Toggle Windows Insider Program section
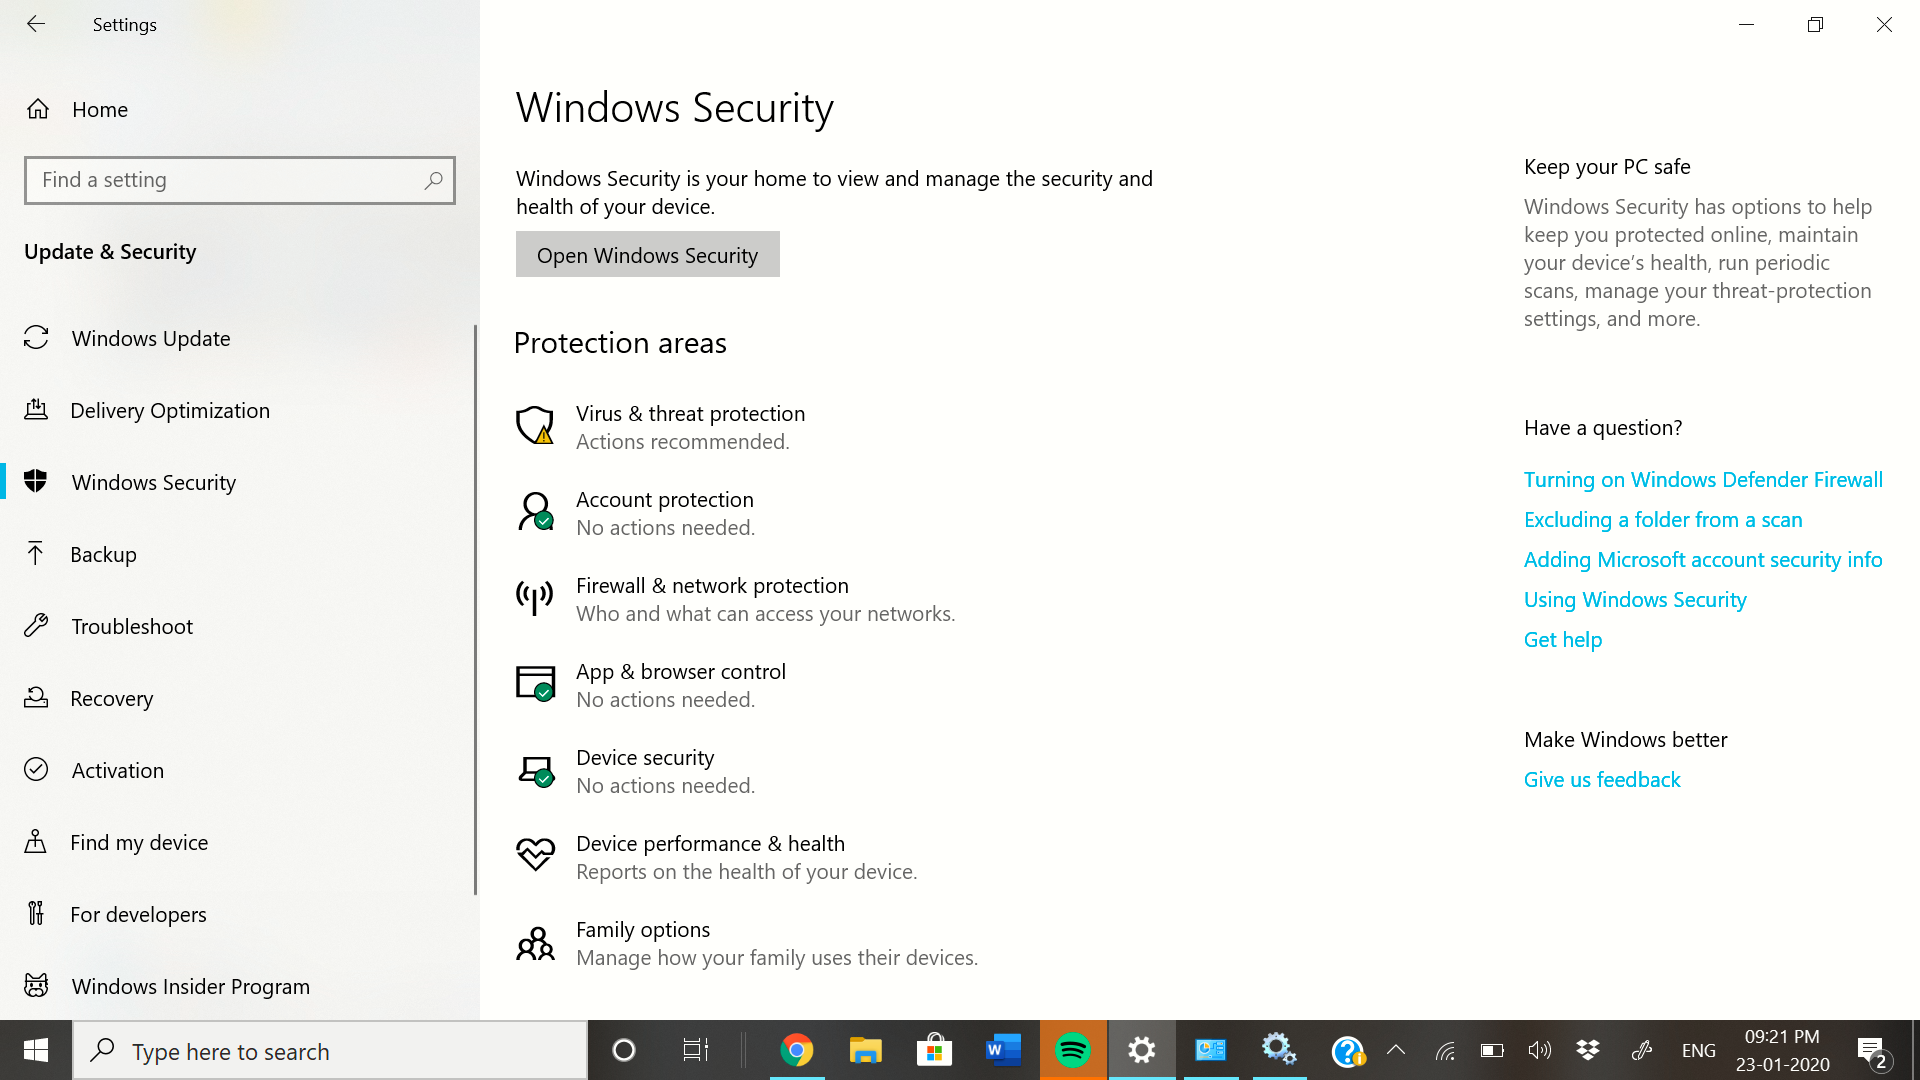Viewport: 1920px width, 1080px height. pyautogui.click(x=190, y=986)
